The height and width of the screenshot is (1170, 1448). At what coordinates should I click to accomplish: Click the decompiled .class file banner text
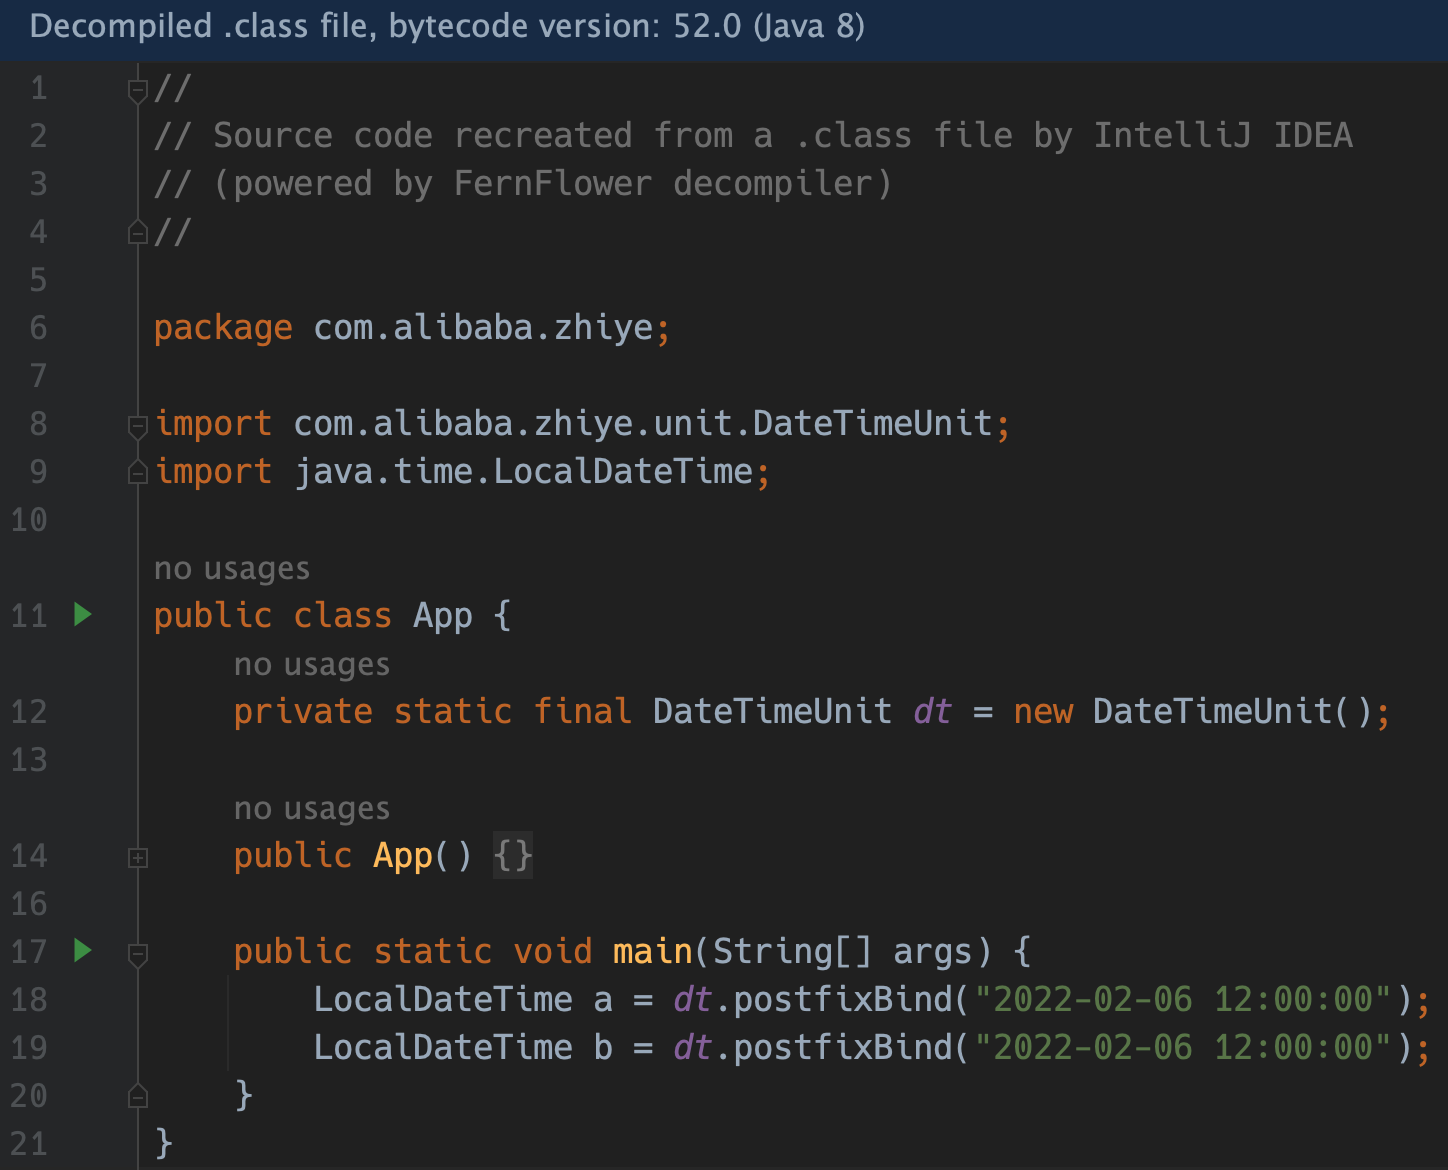tap(447, 26)
